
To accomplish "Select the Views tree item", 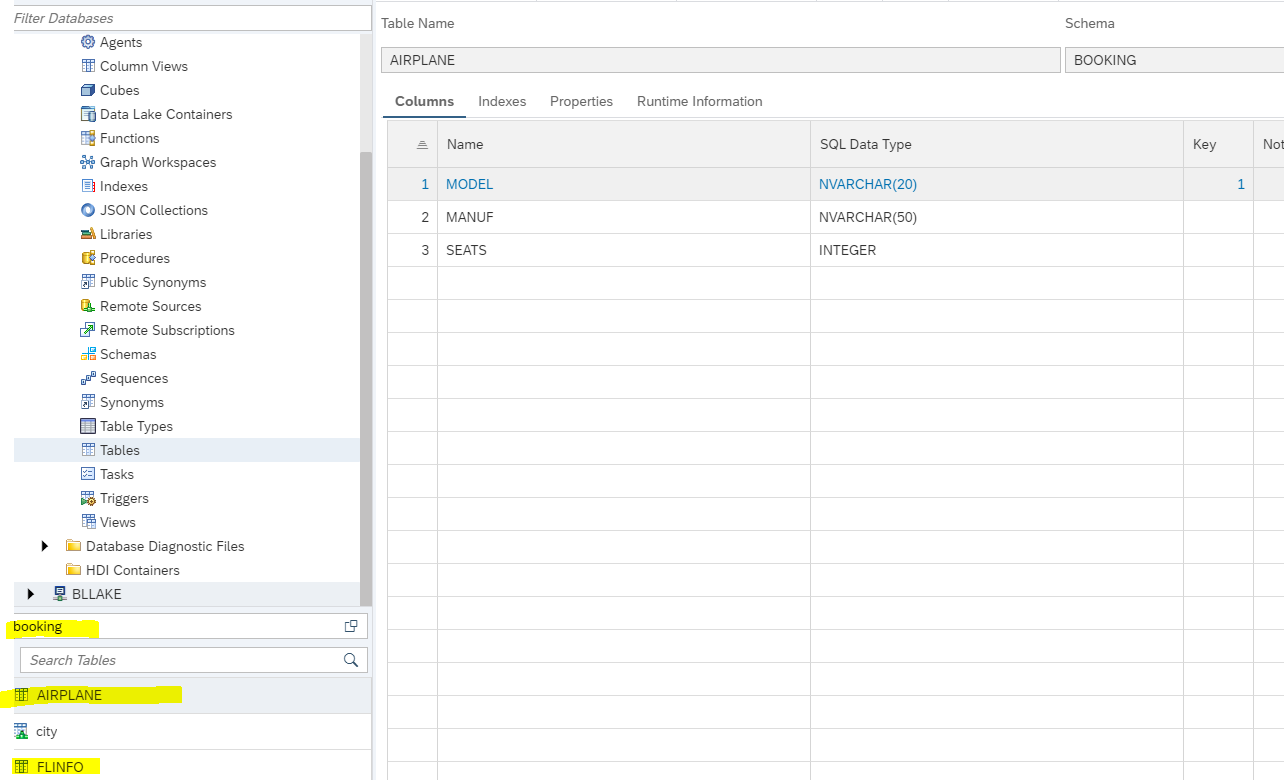I will pos(117,522).
